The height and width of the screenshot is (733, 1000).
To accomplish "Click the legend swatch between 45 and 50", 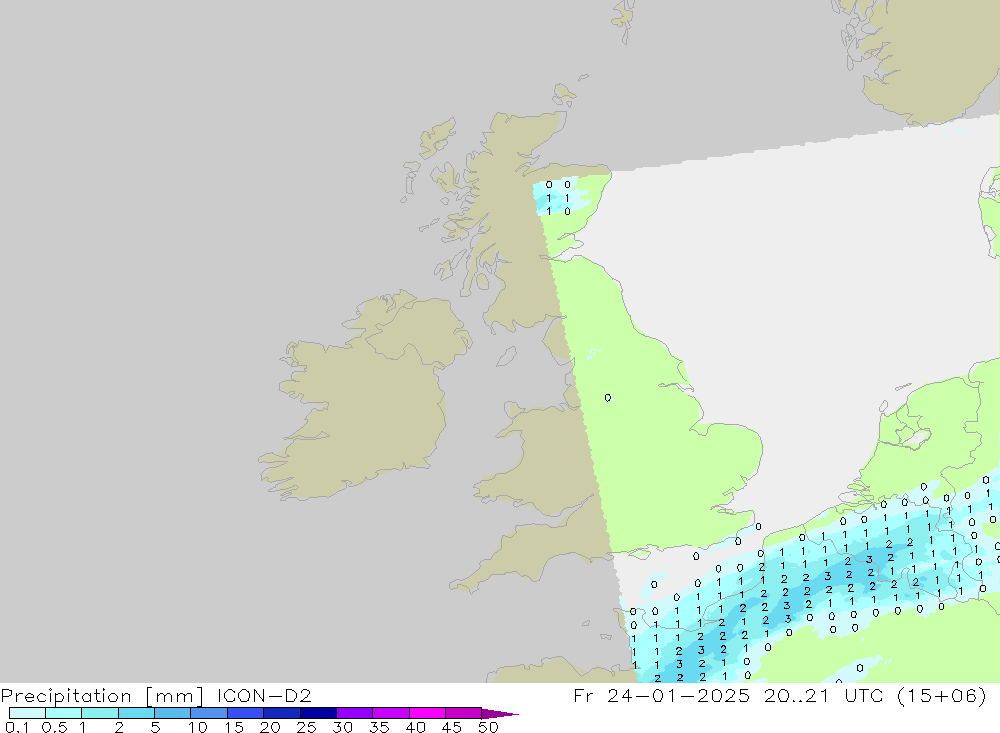I will pos(464,713).
